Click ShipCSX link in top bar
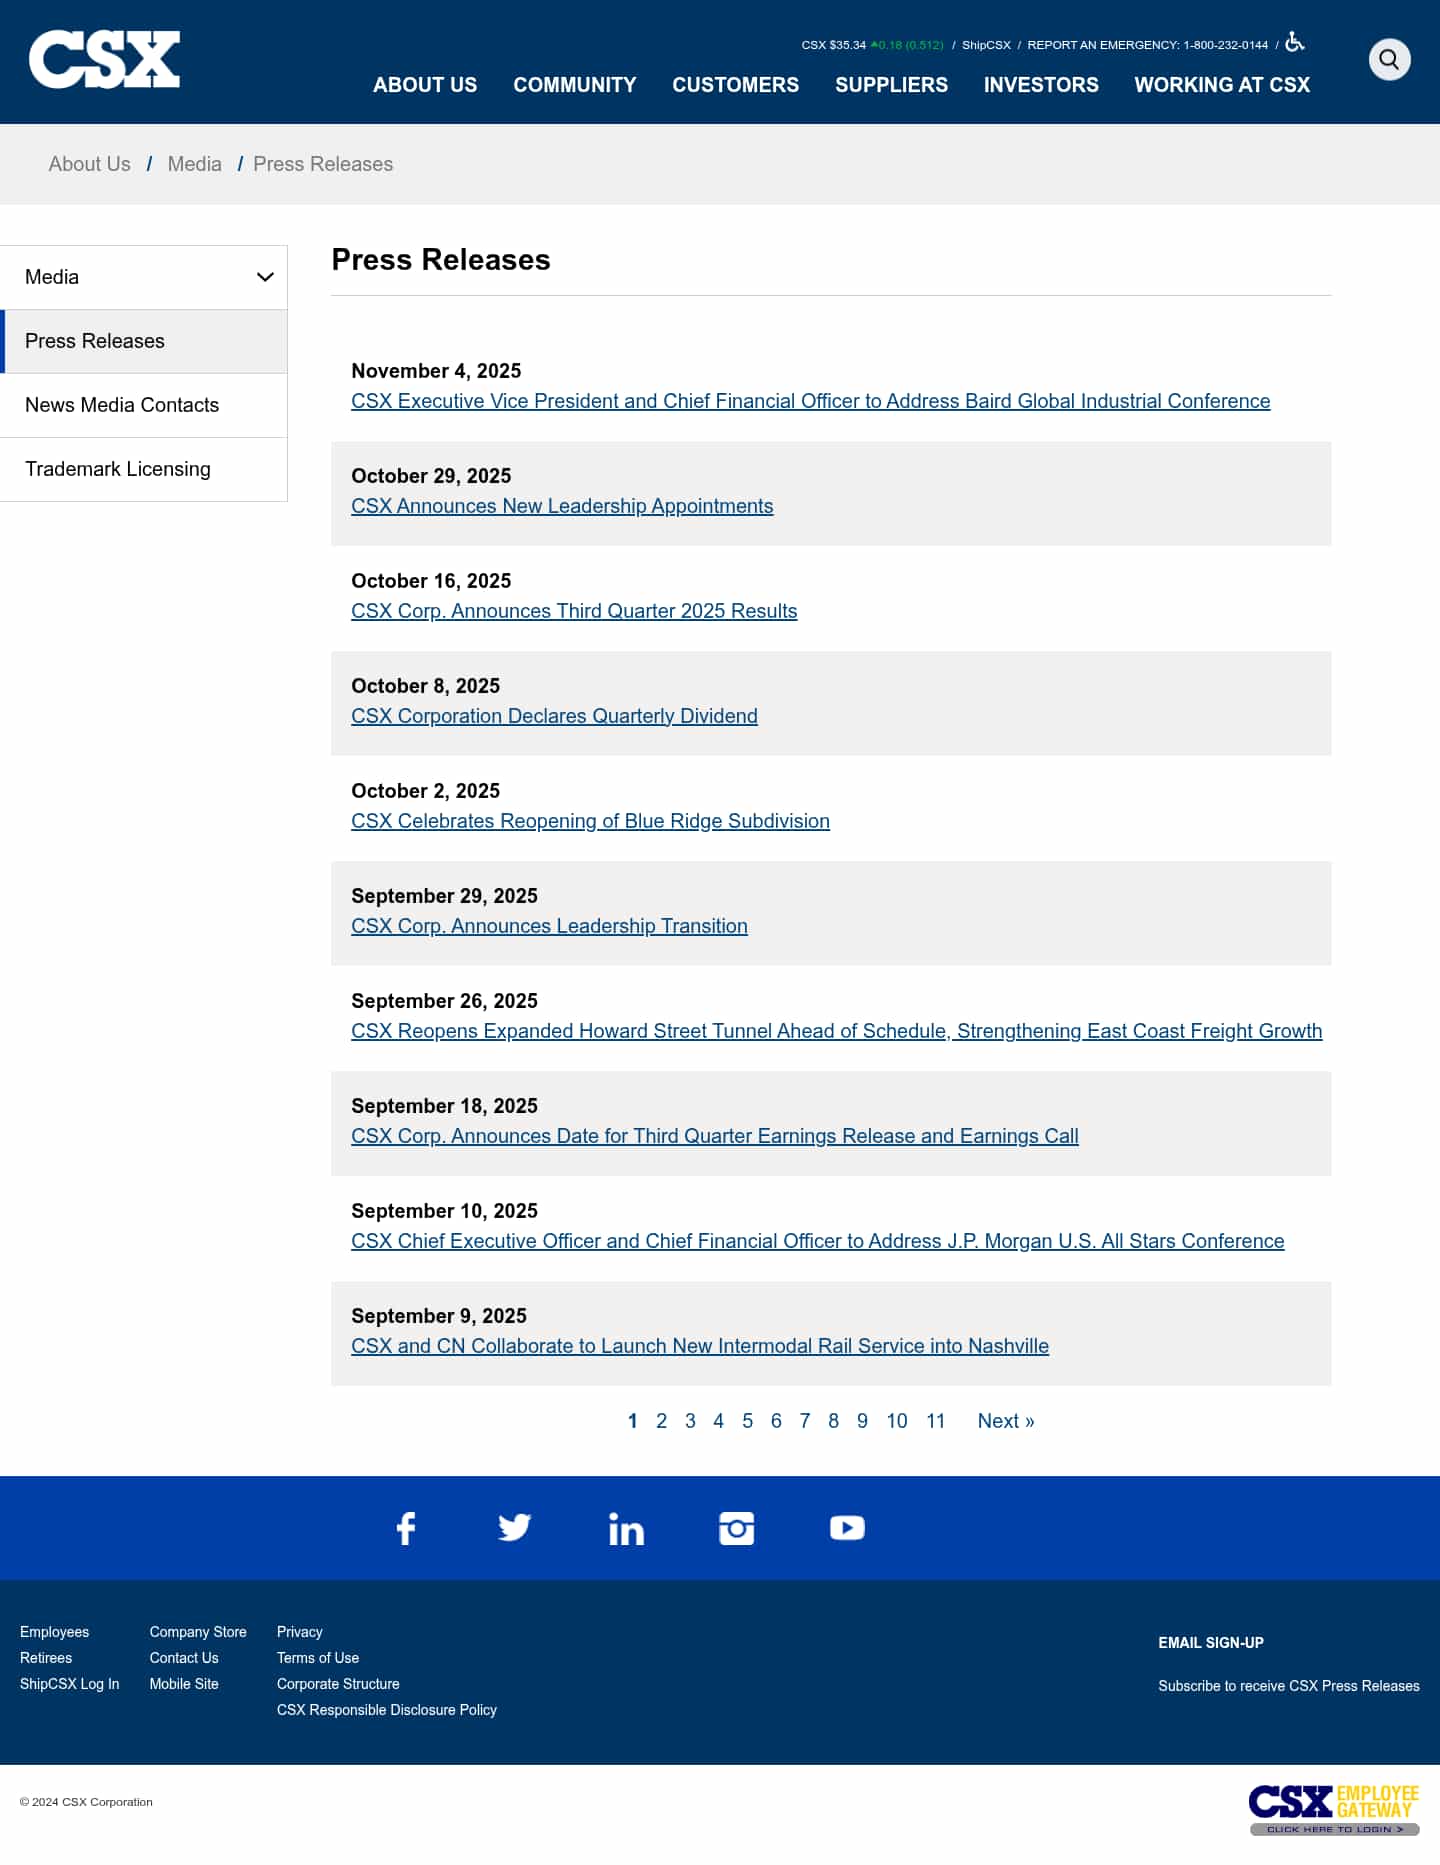The height and width of the screenshot is (1865, 1440). tap(986, 45)
